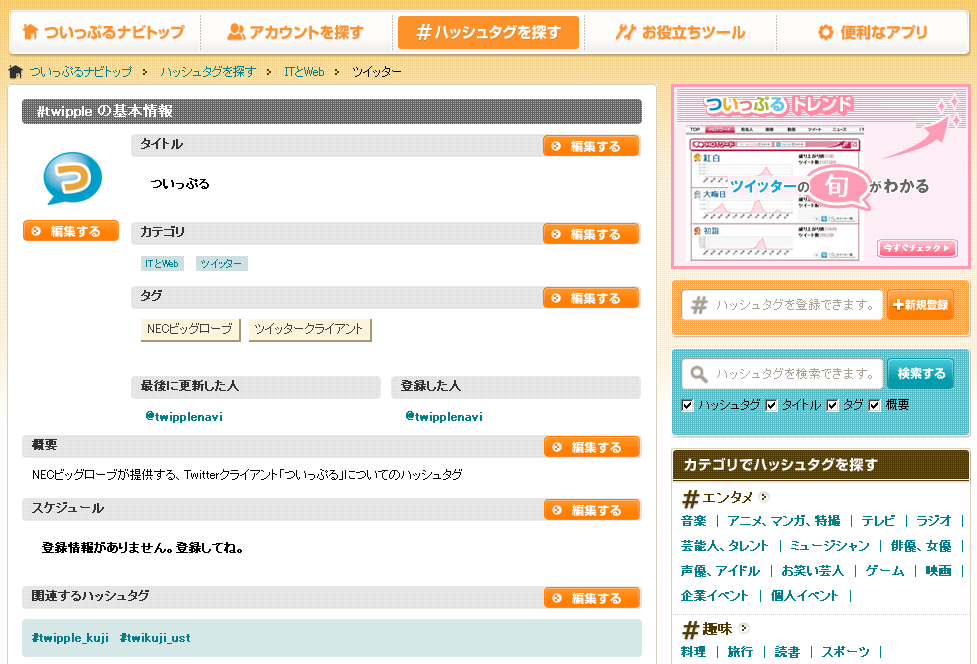Open お役立ちツール navigation tab

680,32
